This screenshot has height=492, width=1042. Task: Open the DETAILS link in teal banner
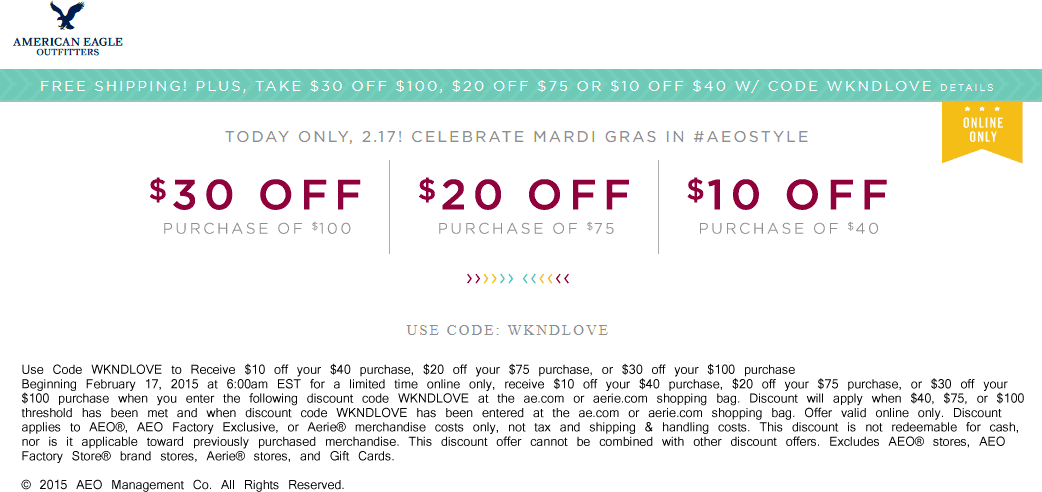967,87
